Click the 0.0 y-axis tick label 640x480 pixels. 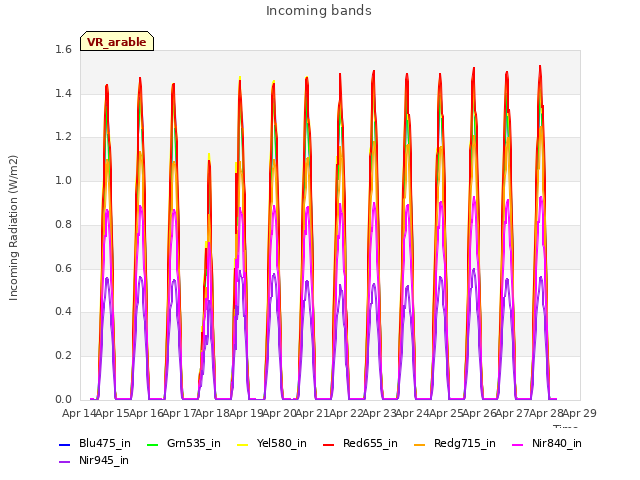coord(63,399)
